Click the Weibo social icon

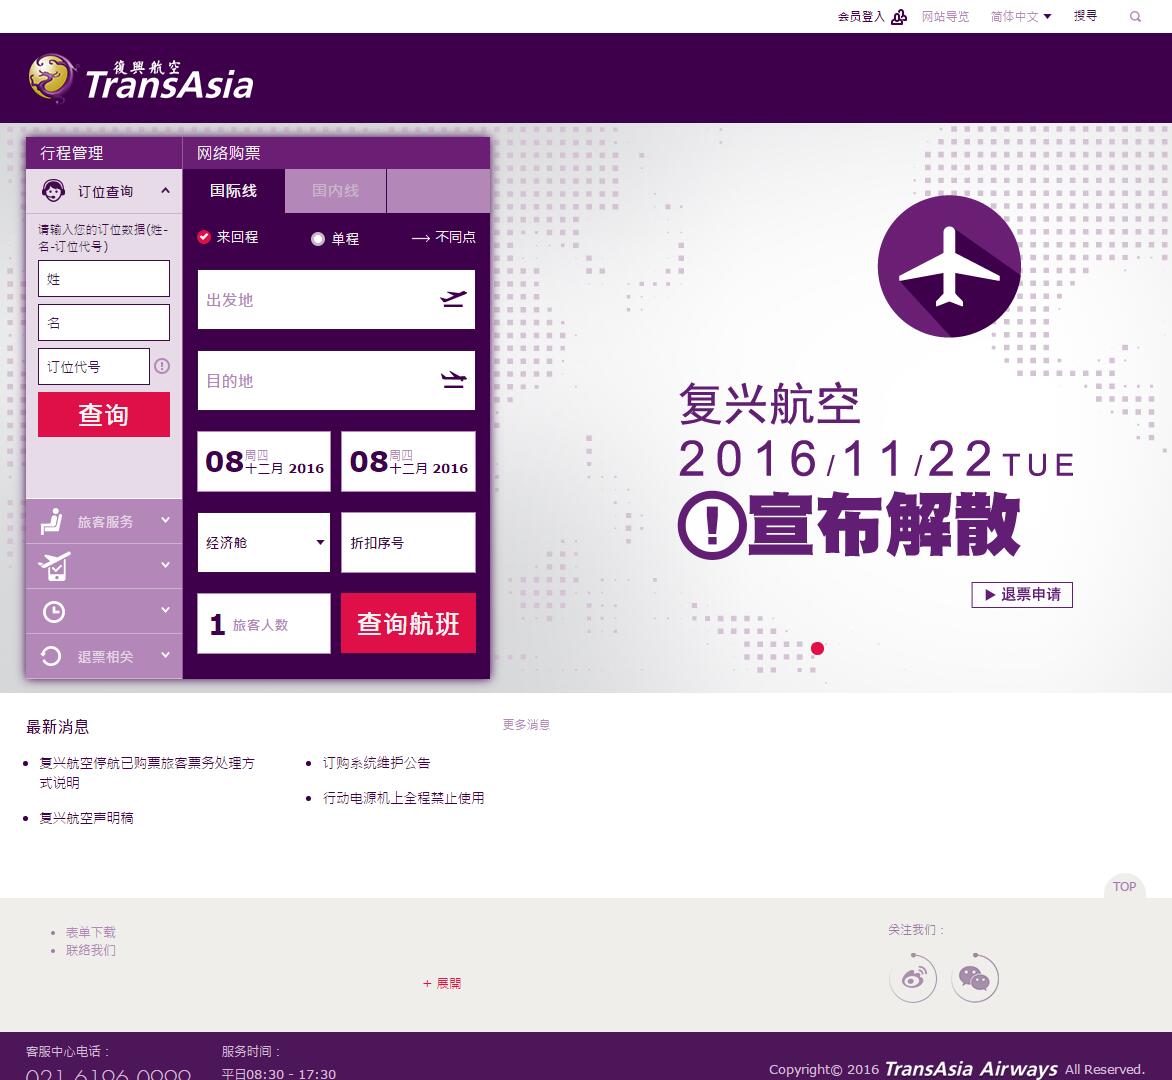pos(913,978)
